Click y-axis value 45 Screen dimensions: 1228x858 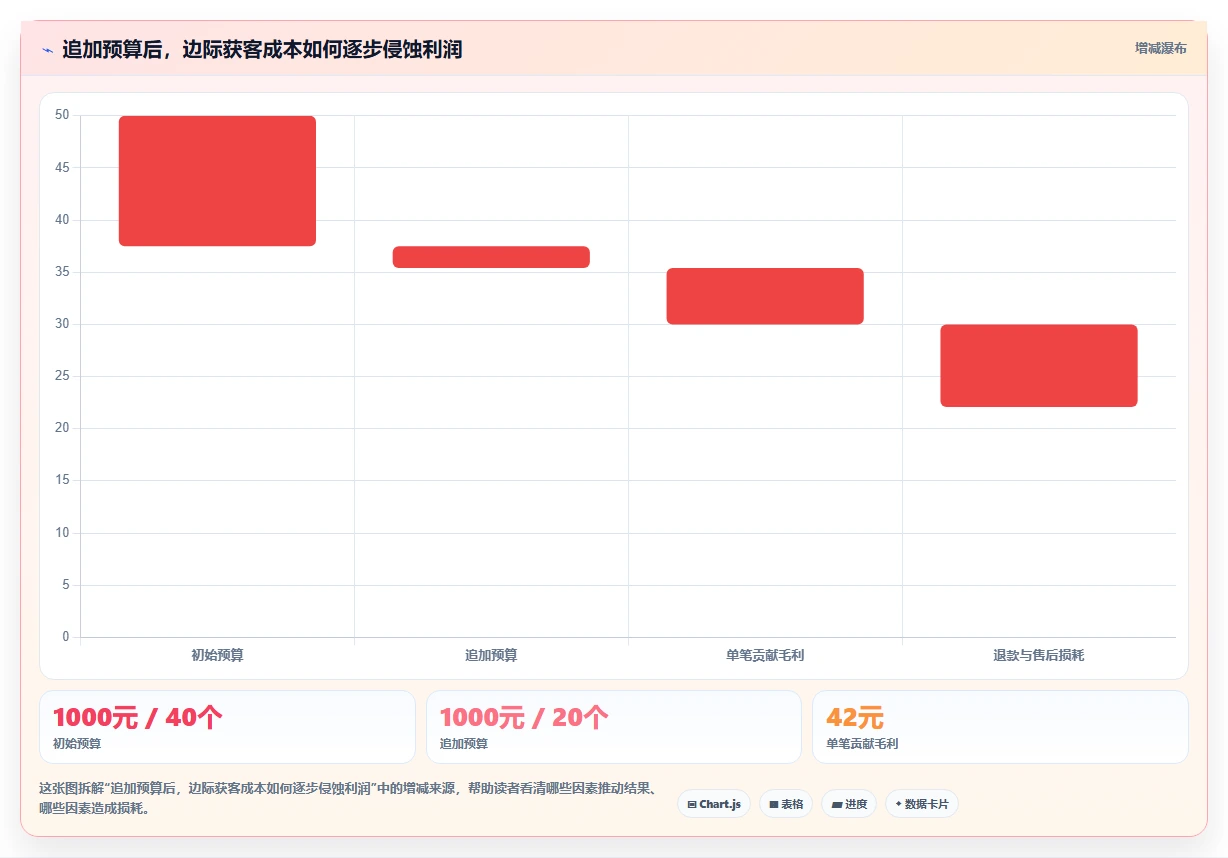62,167
